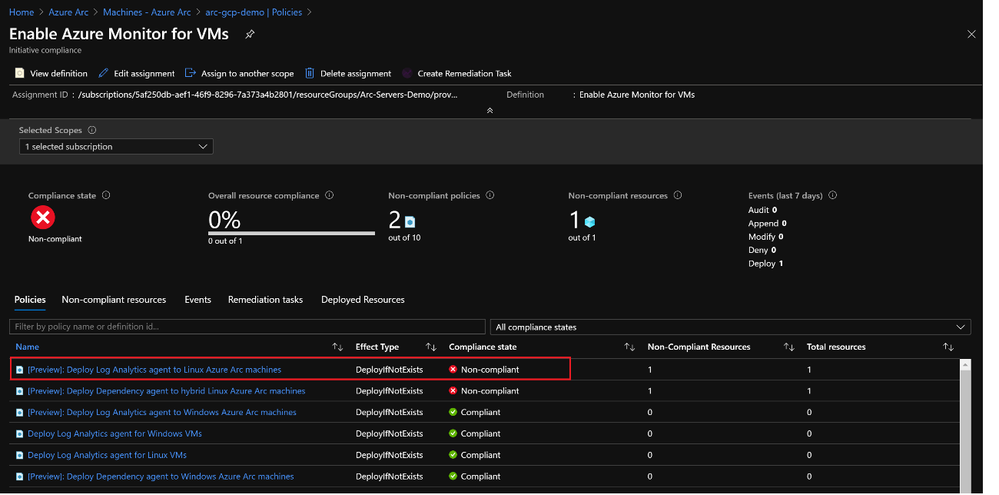Click the 'Audit 0' events entry
This screenshot has height=495, width=999.
pyautogui.click(x=763, y=210)
